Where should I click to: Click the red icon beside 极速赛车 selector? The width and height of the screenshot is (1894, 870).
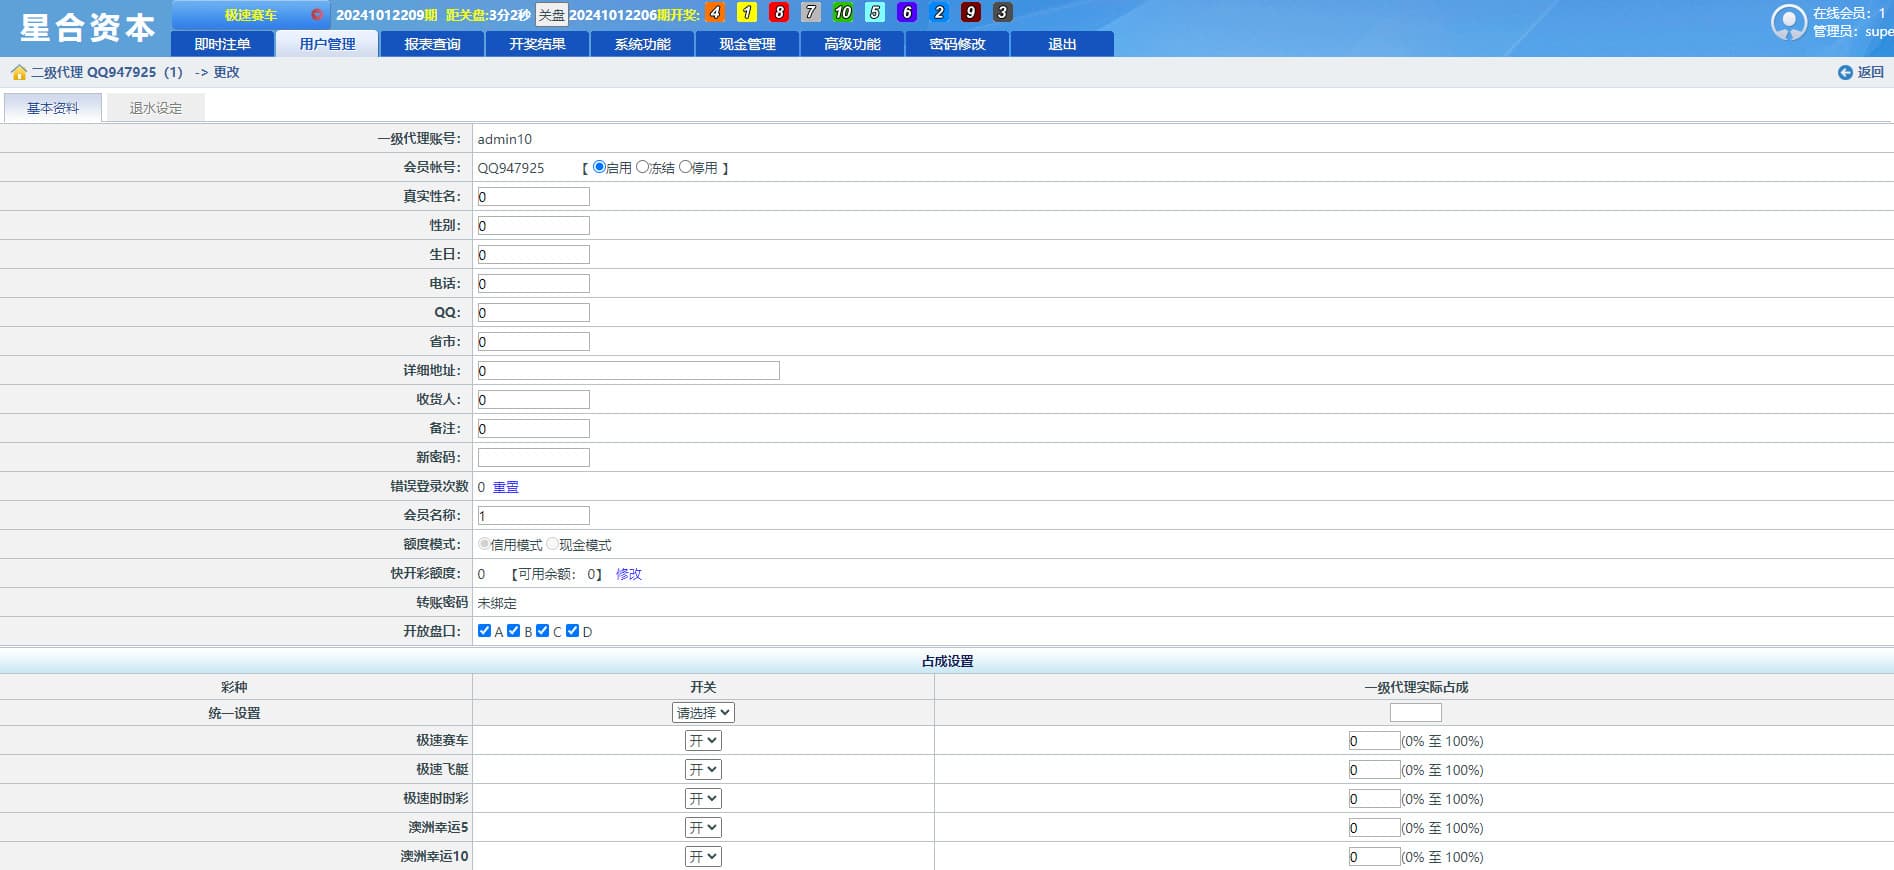click(x=317, y=15)
